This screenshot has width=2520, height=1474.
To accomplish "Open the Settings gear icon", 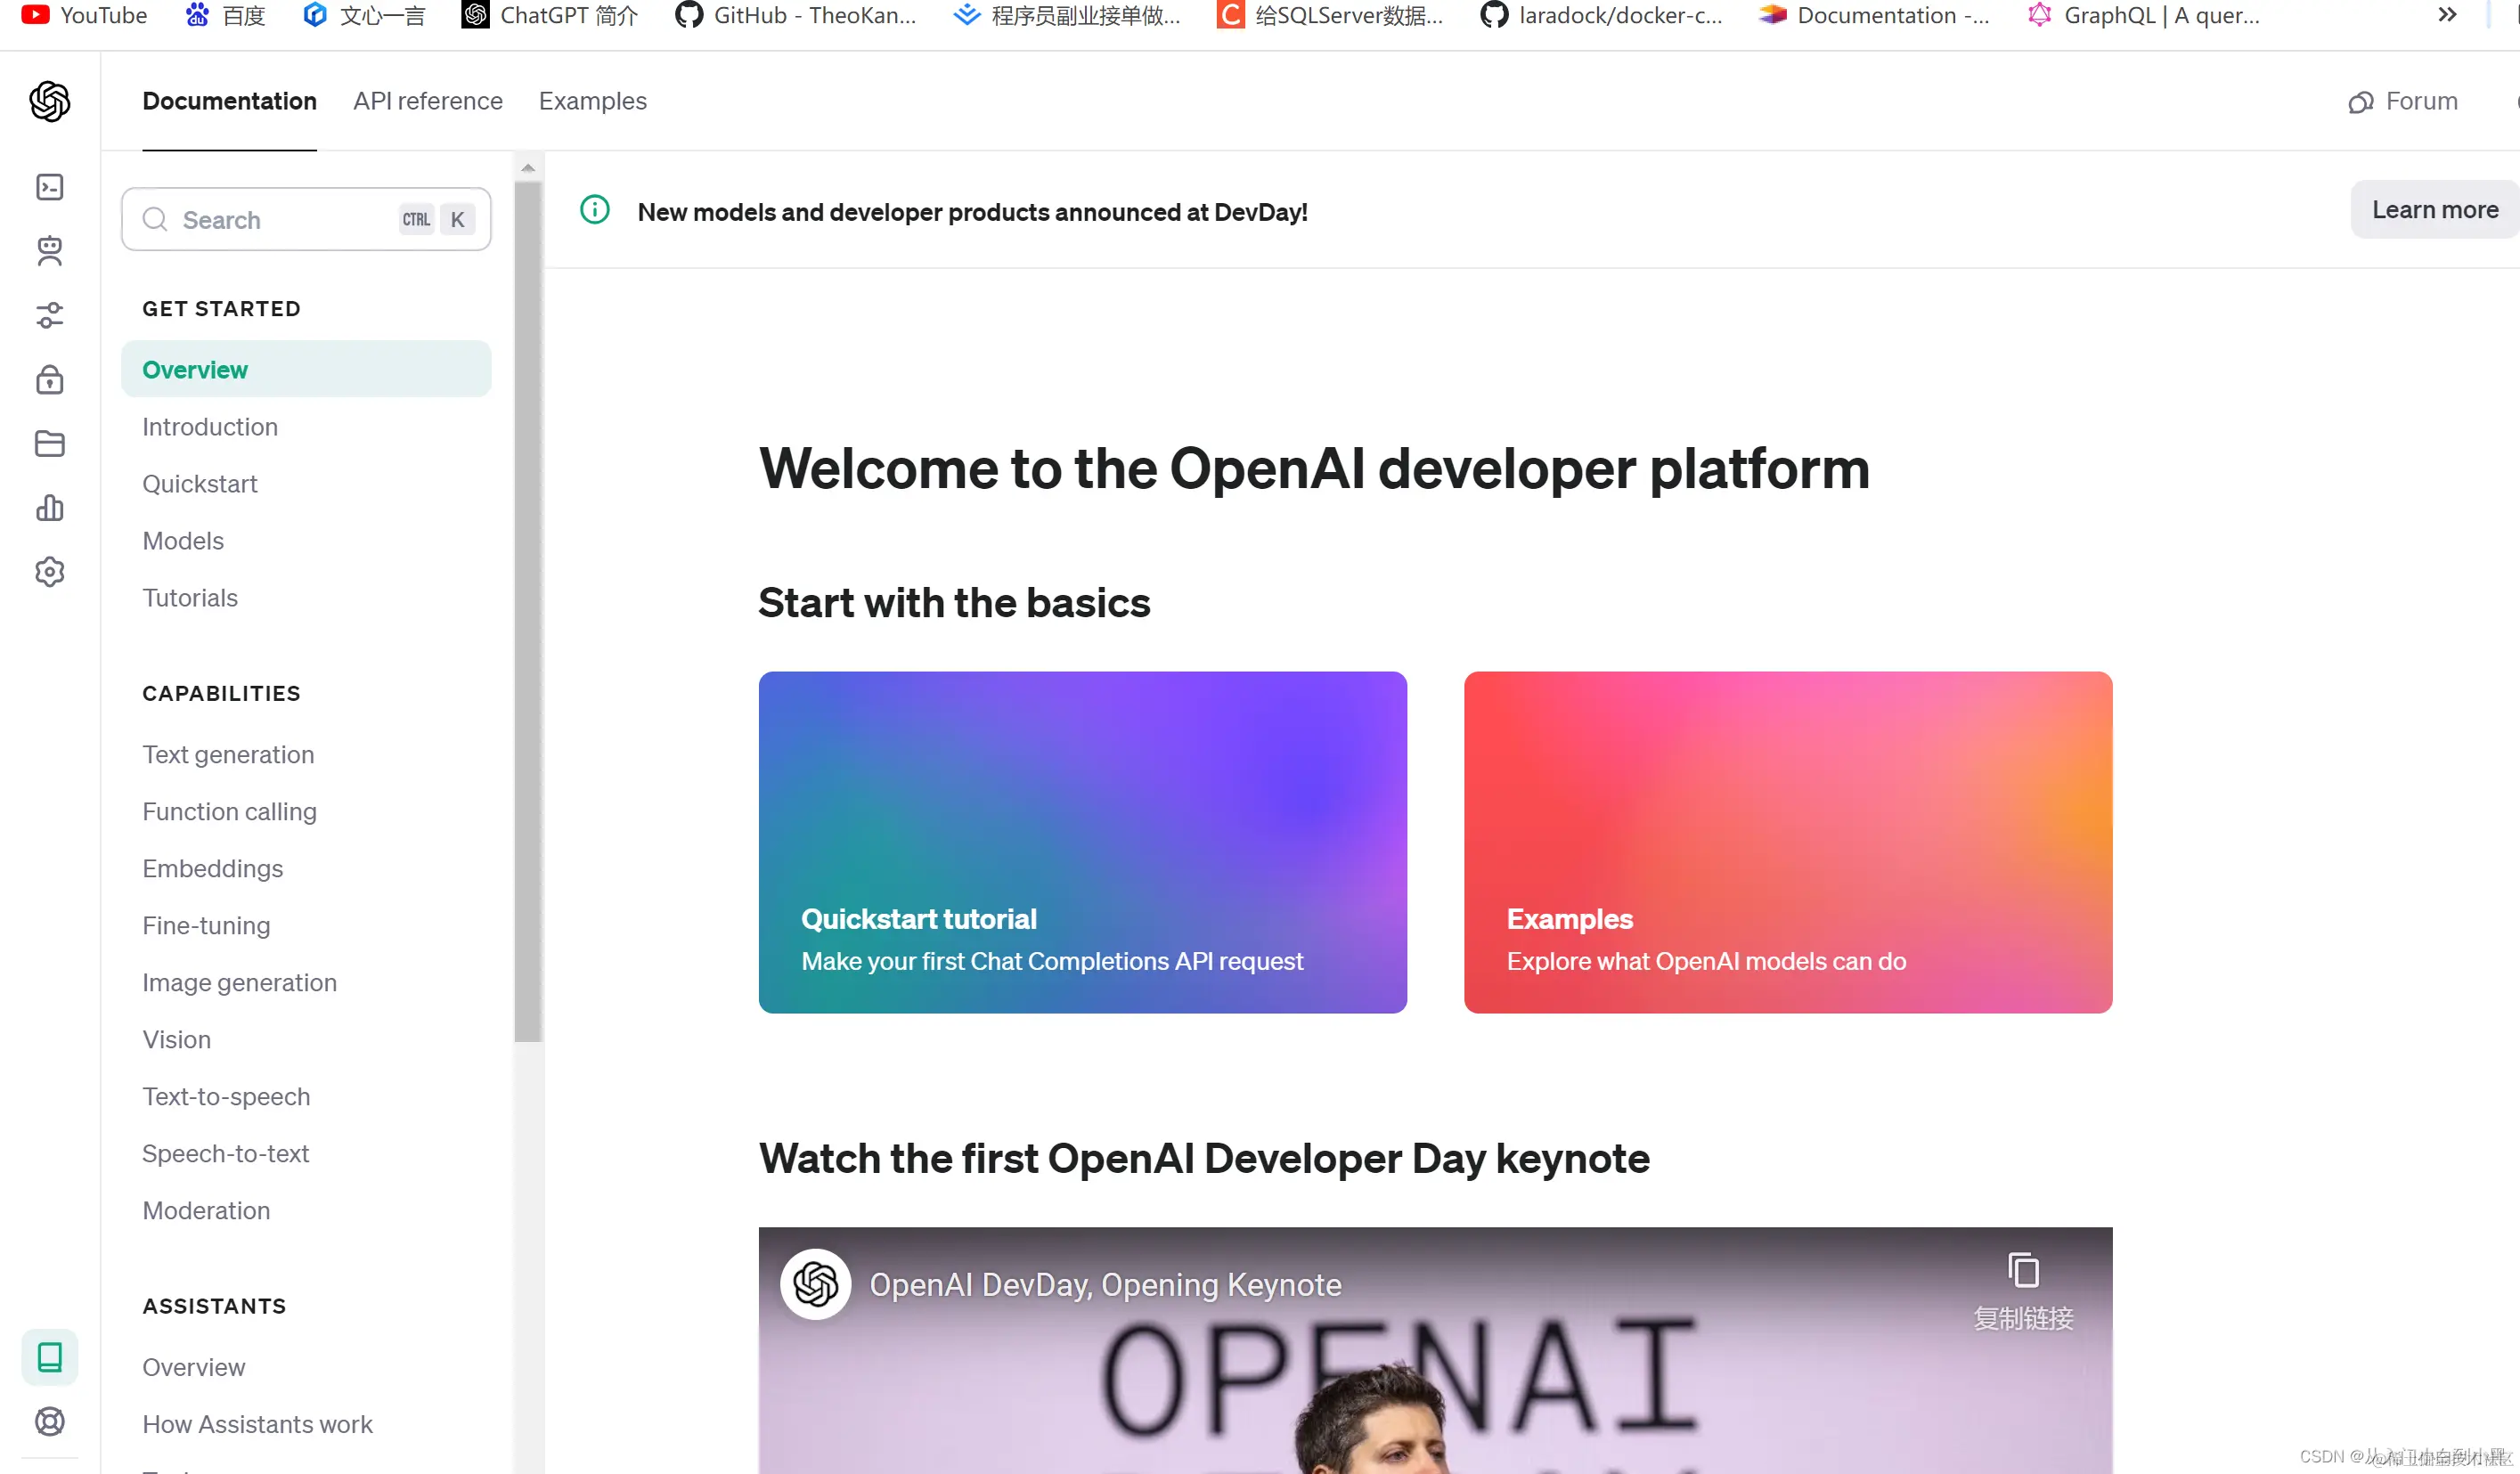I will click(49, 572).
